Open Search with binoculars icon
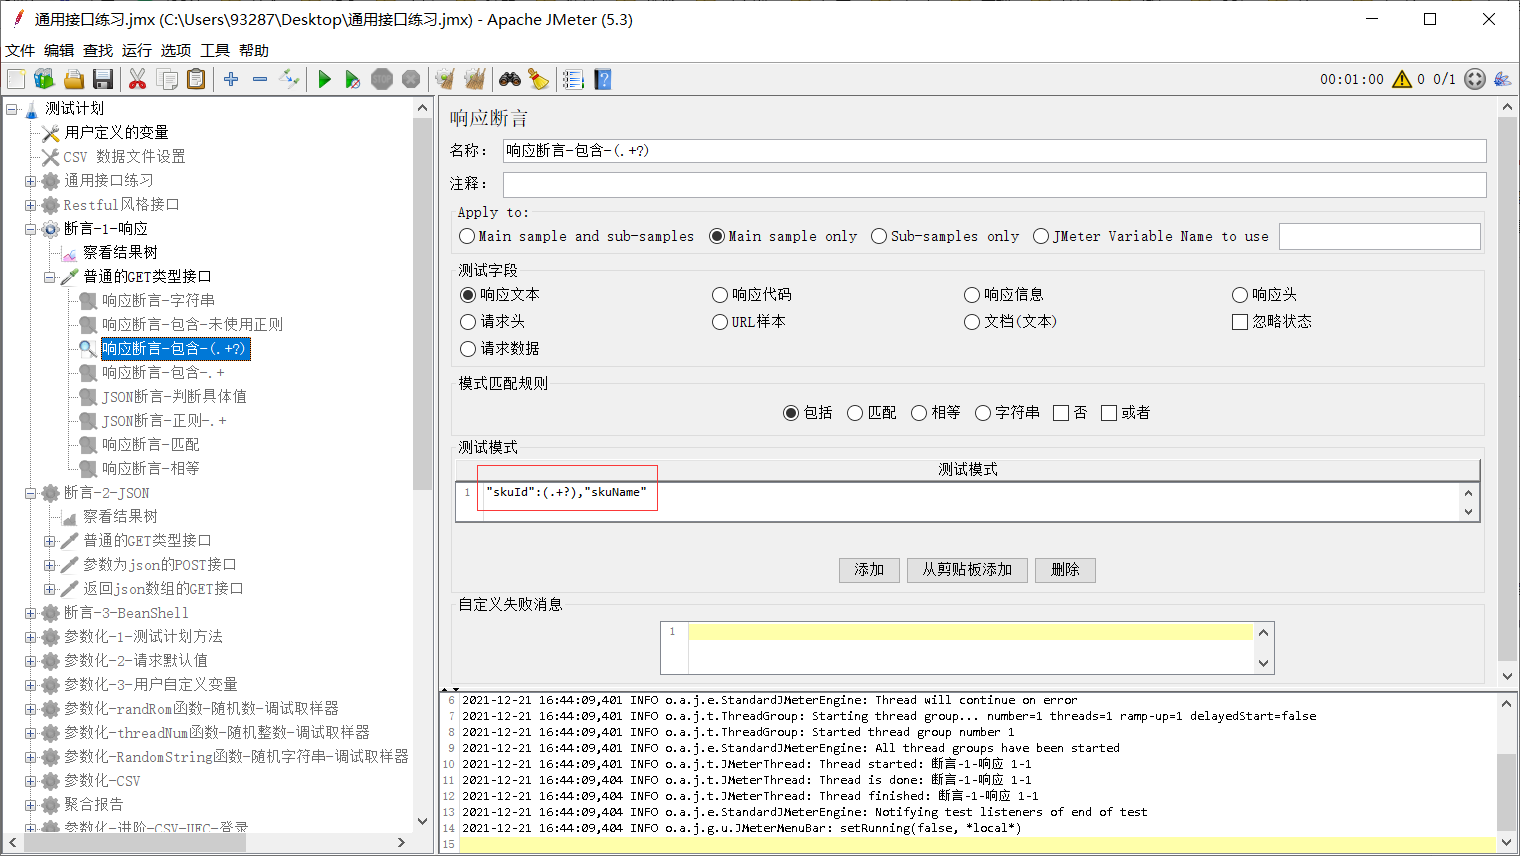Screen dimensions: 1520x856 click(x=510, y=79)
